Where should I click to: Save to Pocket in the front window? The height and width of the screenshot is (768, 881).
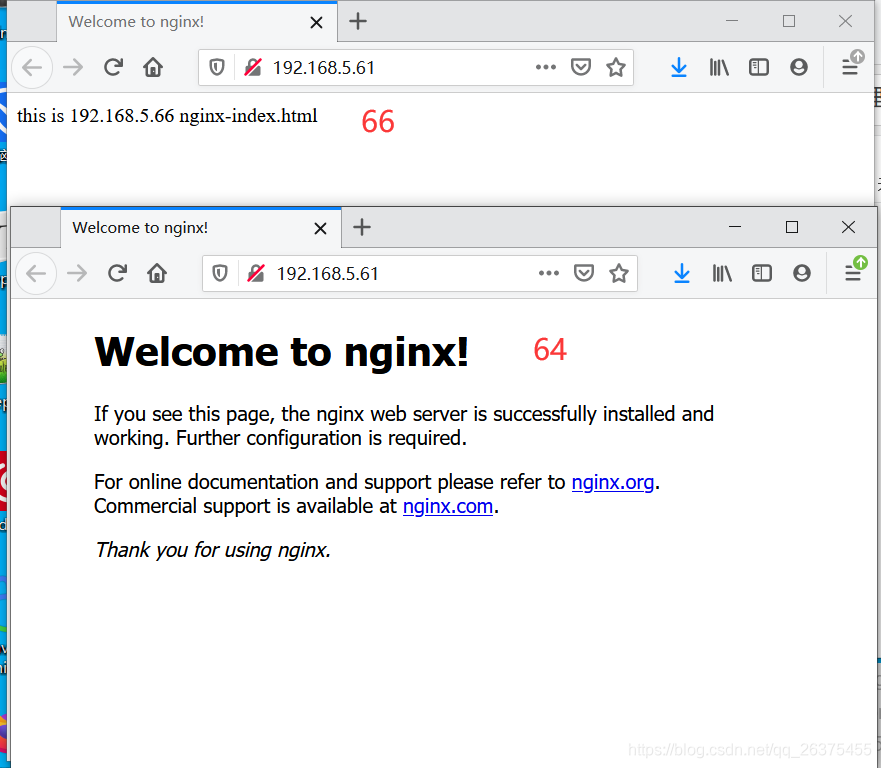[x=584, y=274]
